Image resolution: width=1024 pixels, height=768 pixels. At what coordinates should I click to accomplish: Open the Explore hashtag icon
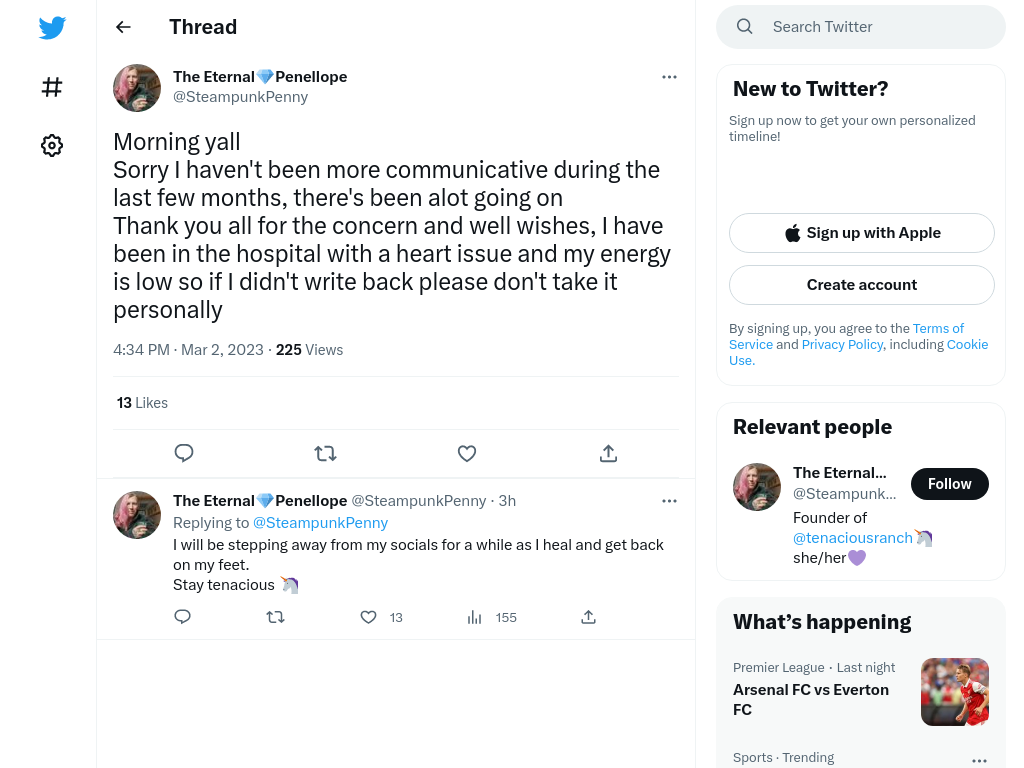pos(52,87)
